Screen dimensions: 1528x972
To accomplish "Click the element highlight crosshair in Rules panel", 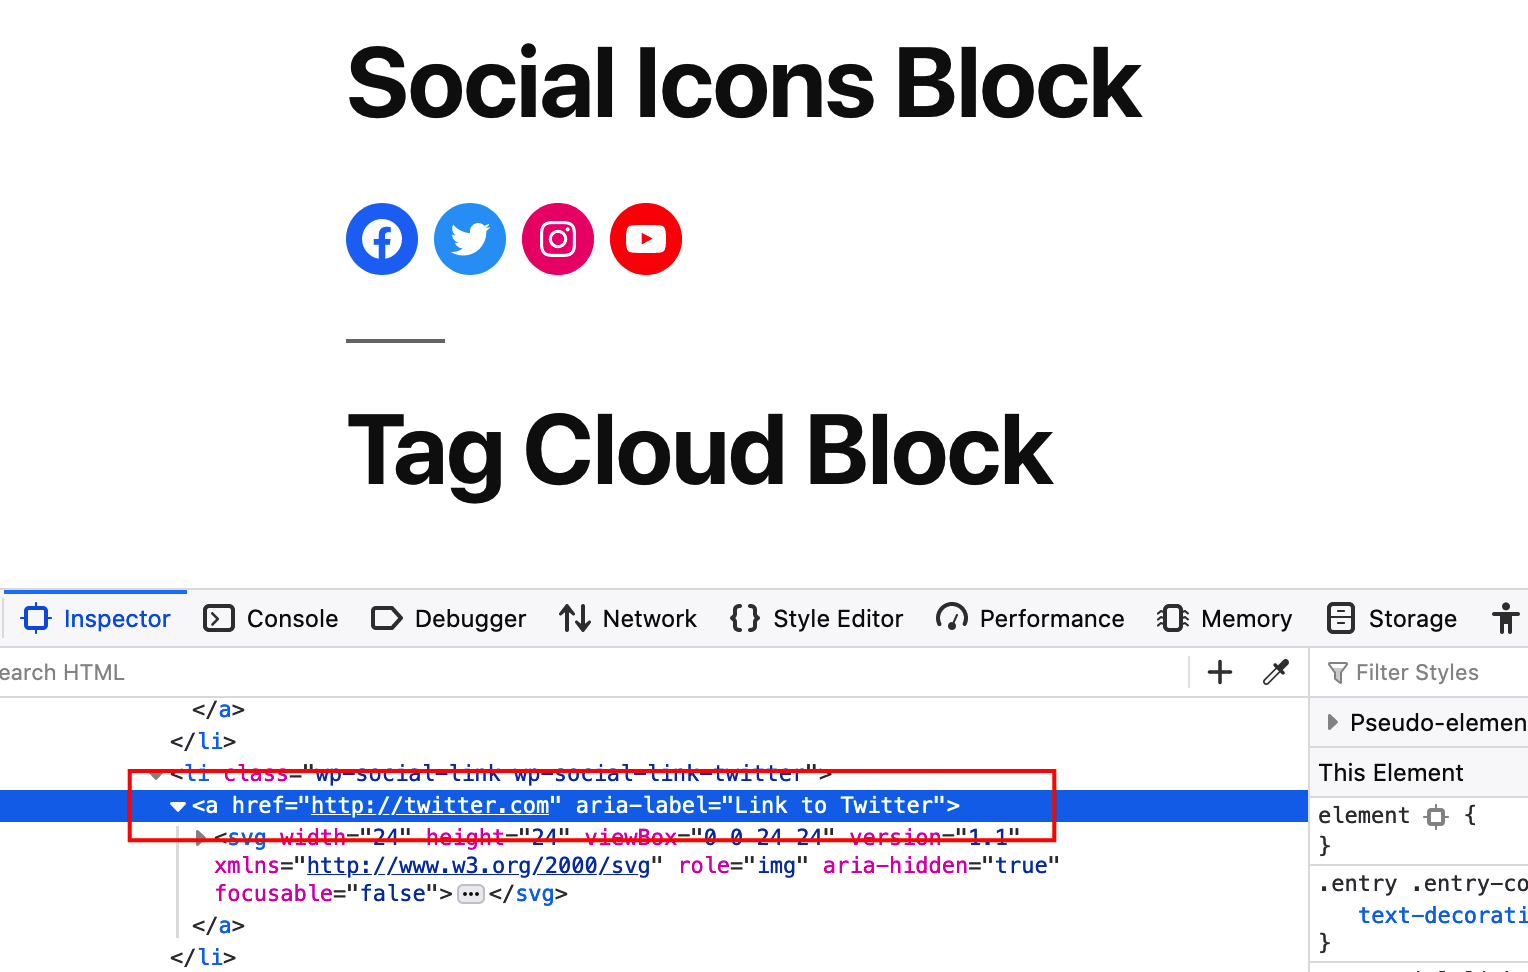I will tap(1436, 816).
